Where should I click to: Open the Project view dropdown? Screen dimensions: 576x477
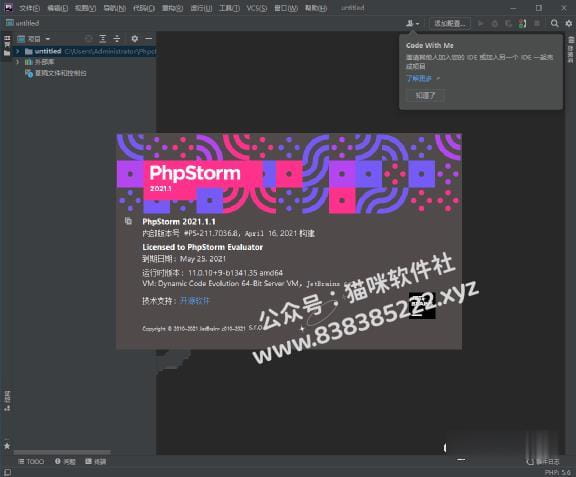[34, 39]
